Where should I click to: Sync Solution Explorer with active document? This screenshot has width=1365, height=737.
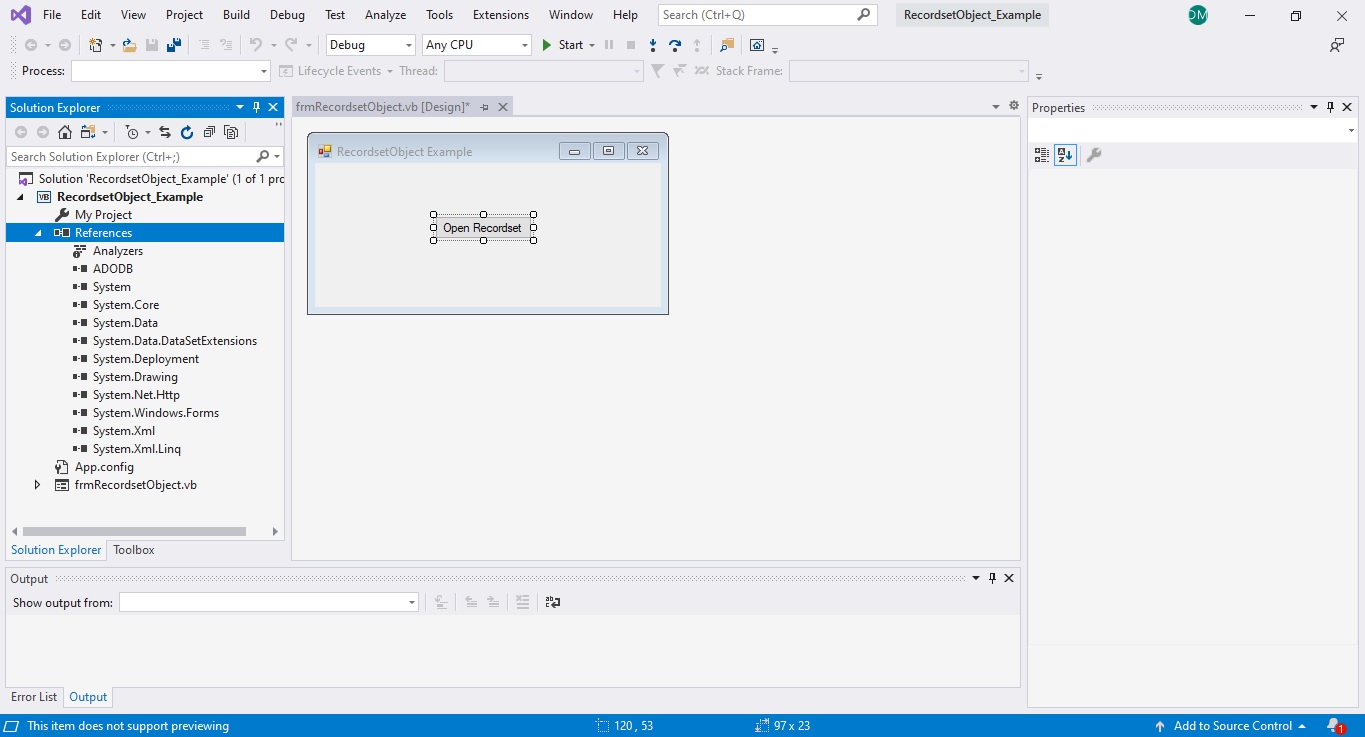point(164,131)
